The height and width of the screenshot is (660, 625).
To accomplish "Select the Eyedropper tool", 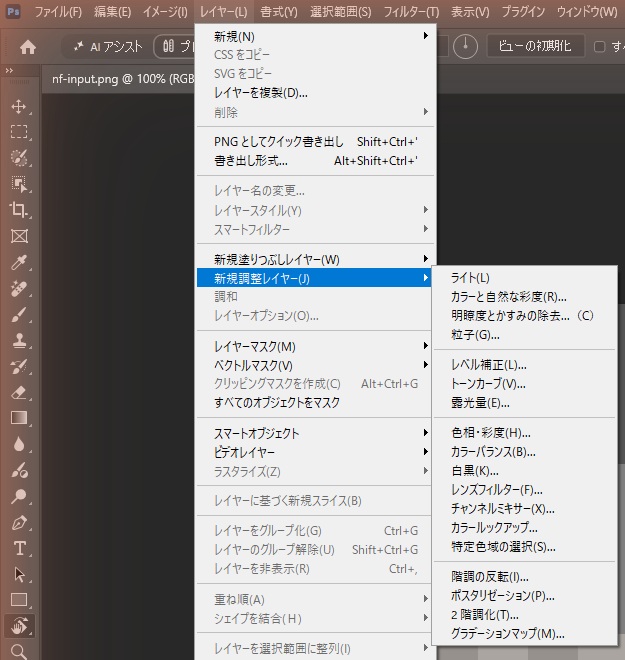I will pyautogui.click(x=19, y=262).
